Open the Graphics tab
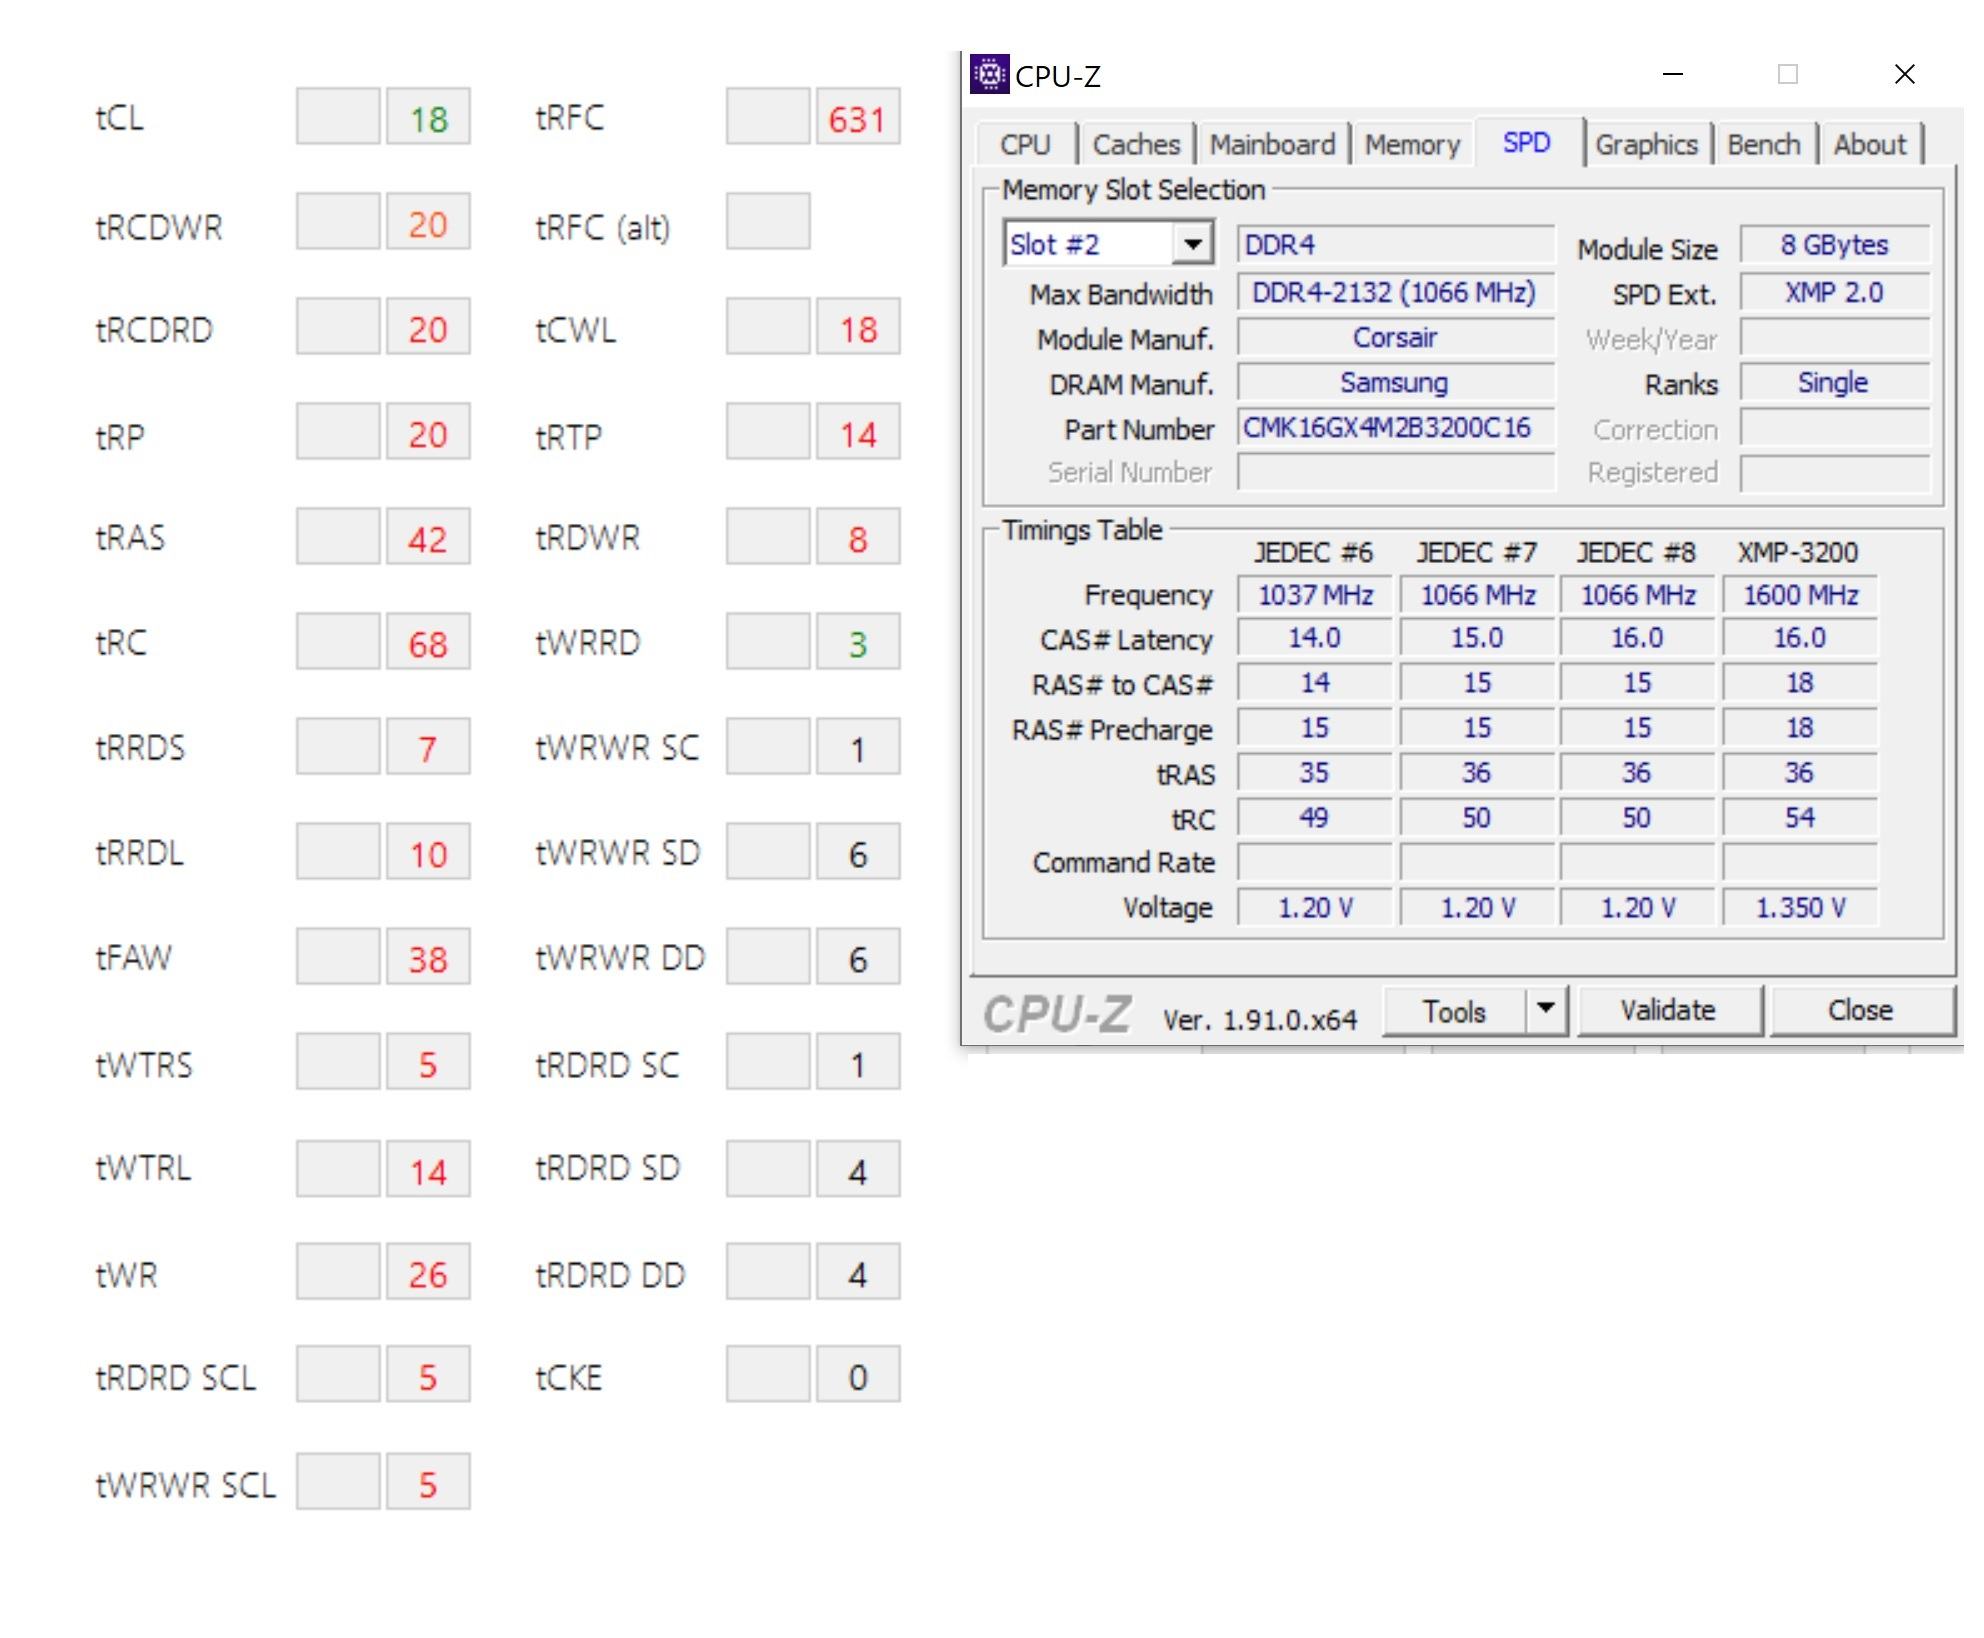The height and width of the screenshot is (1638, 1984). (x=1646, y=145)
